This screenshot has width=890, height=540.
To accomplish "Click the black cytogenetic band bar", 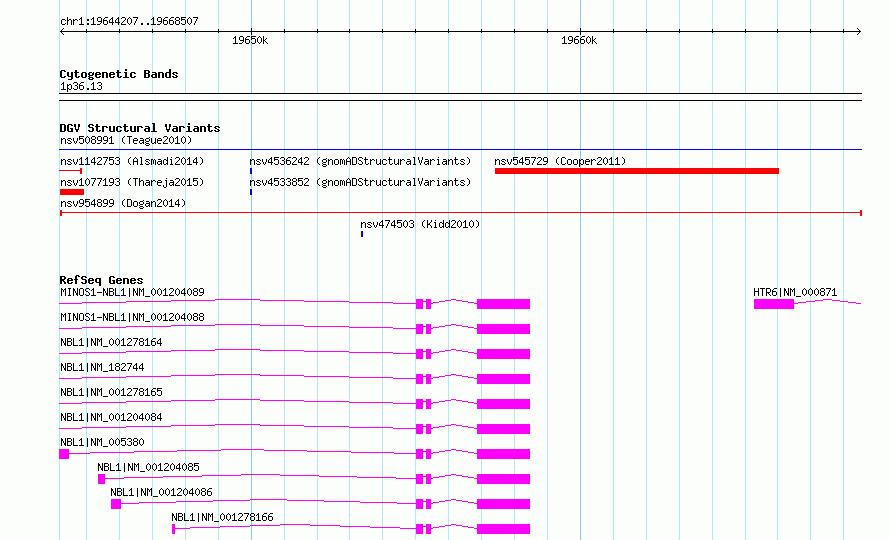I will (x=461, y=97).
